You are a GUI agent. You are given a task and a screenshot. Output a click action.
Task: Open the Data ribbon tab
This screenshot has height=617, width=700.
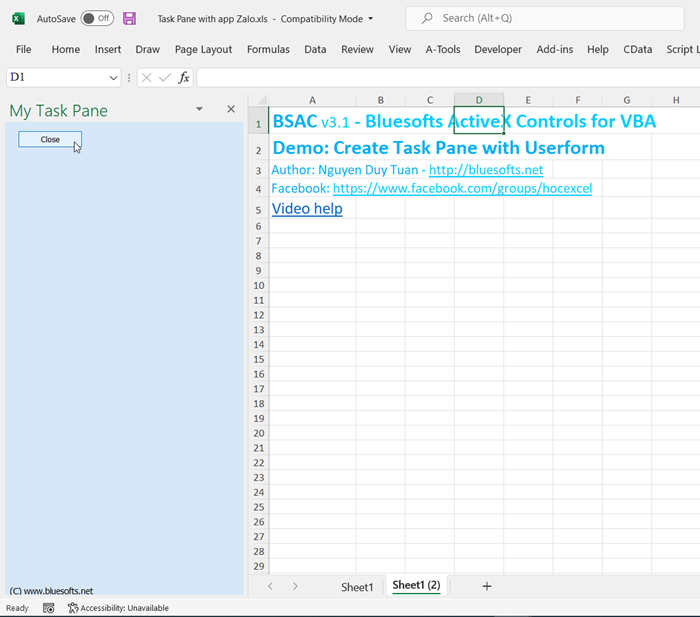click(315, 49)
